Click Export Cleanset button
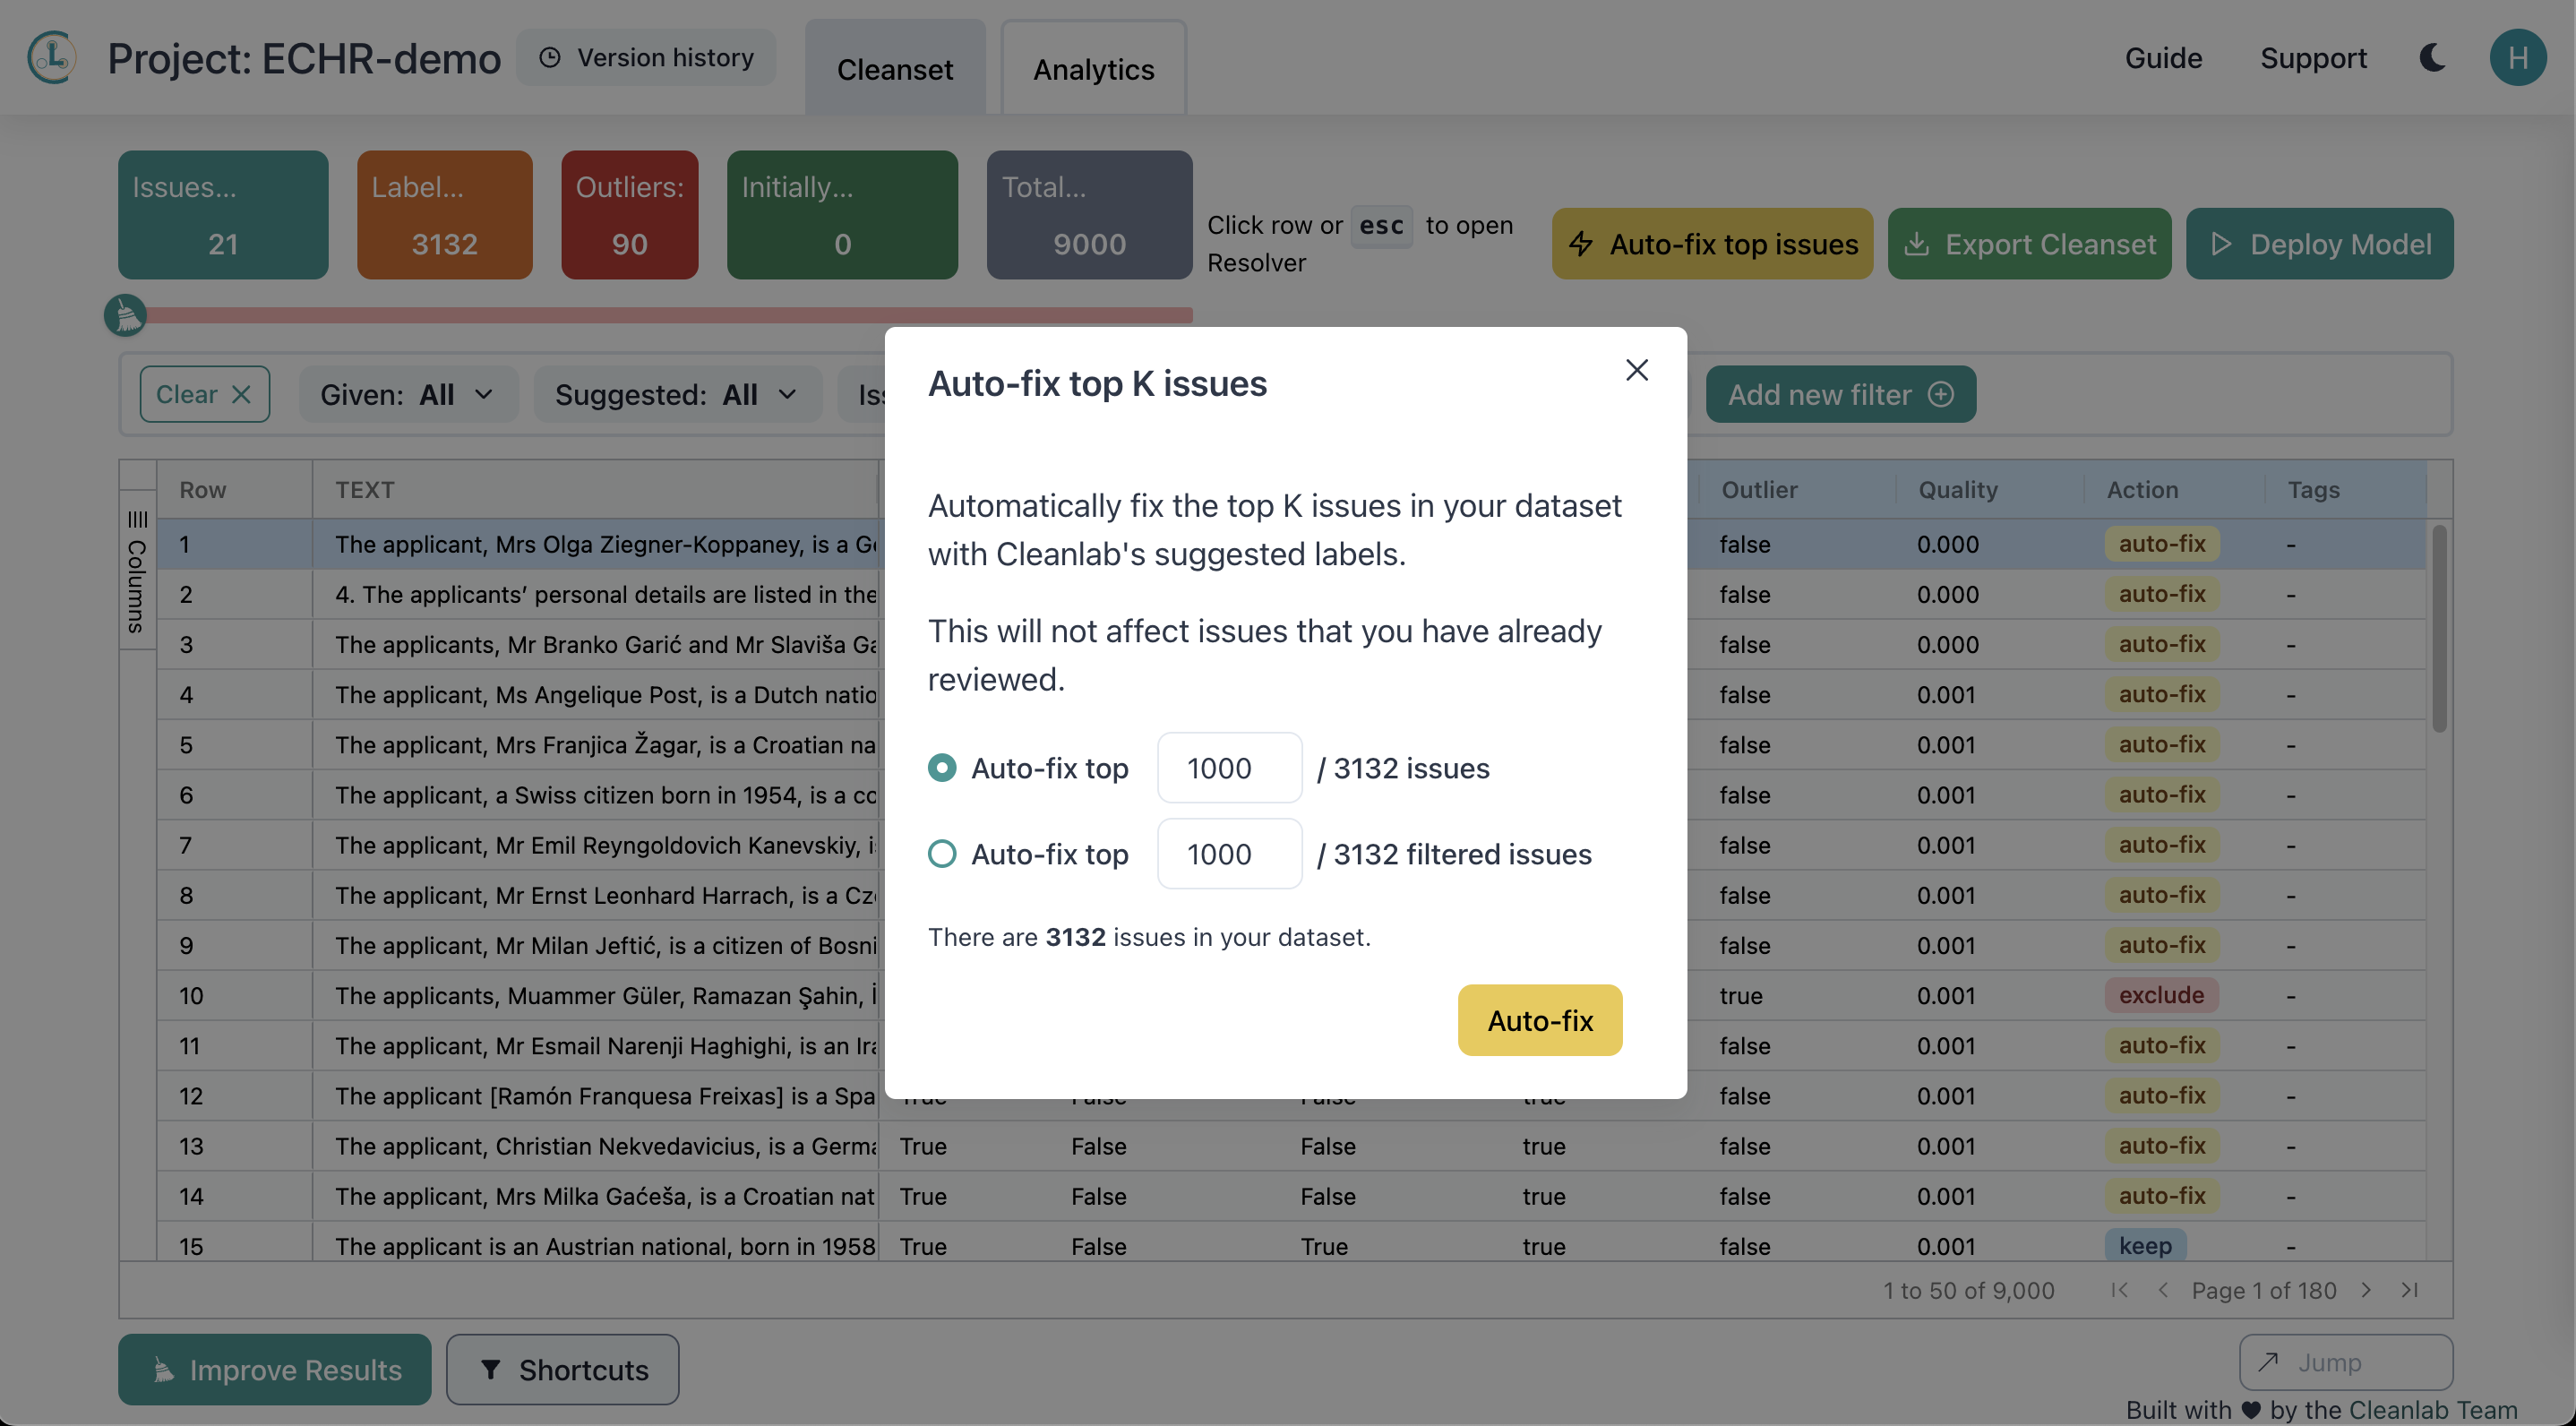2576x1426 pixels. pos(2029,244)
